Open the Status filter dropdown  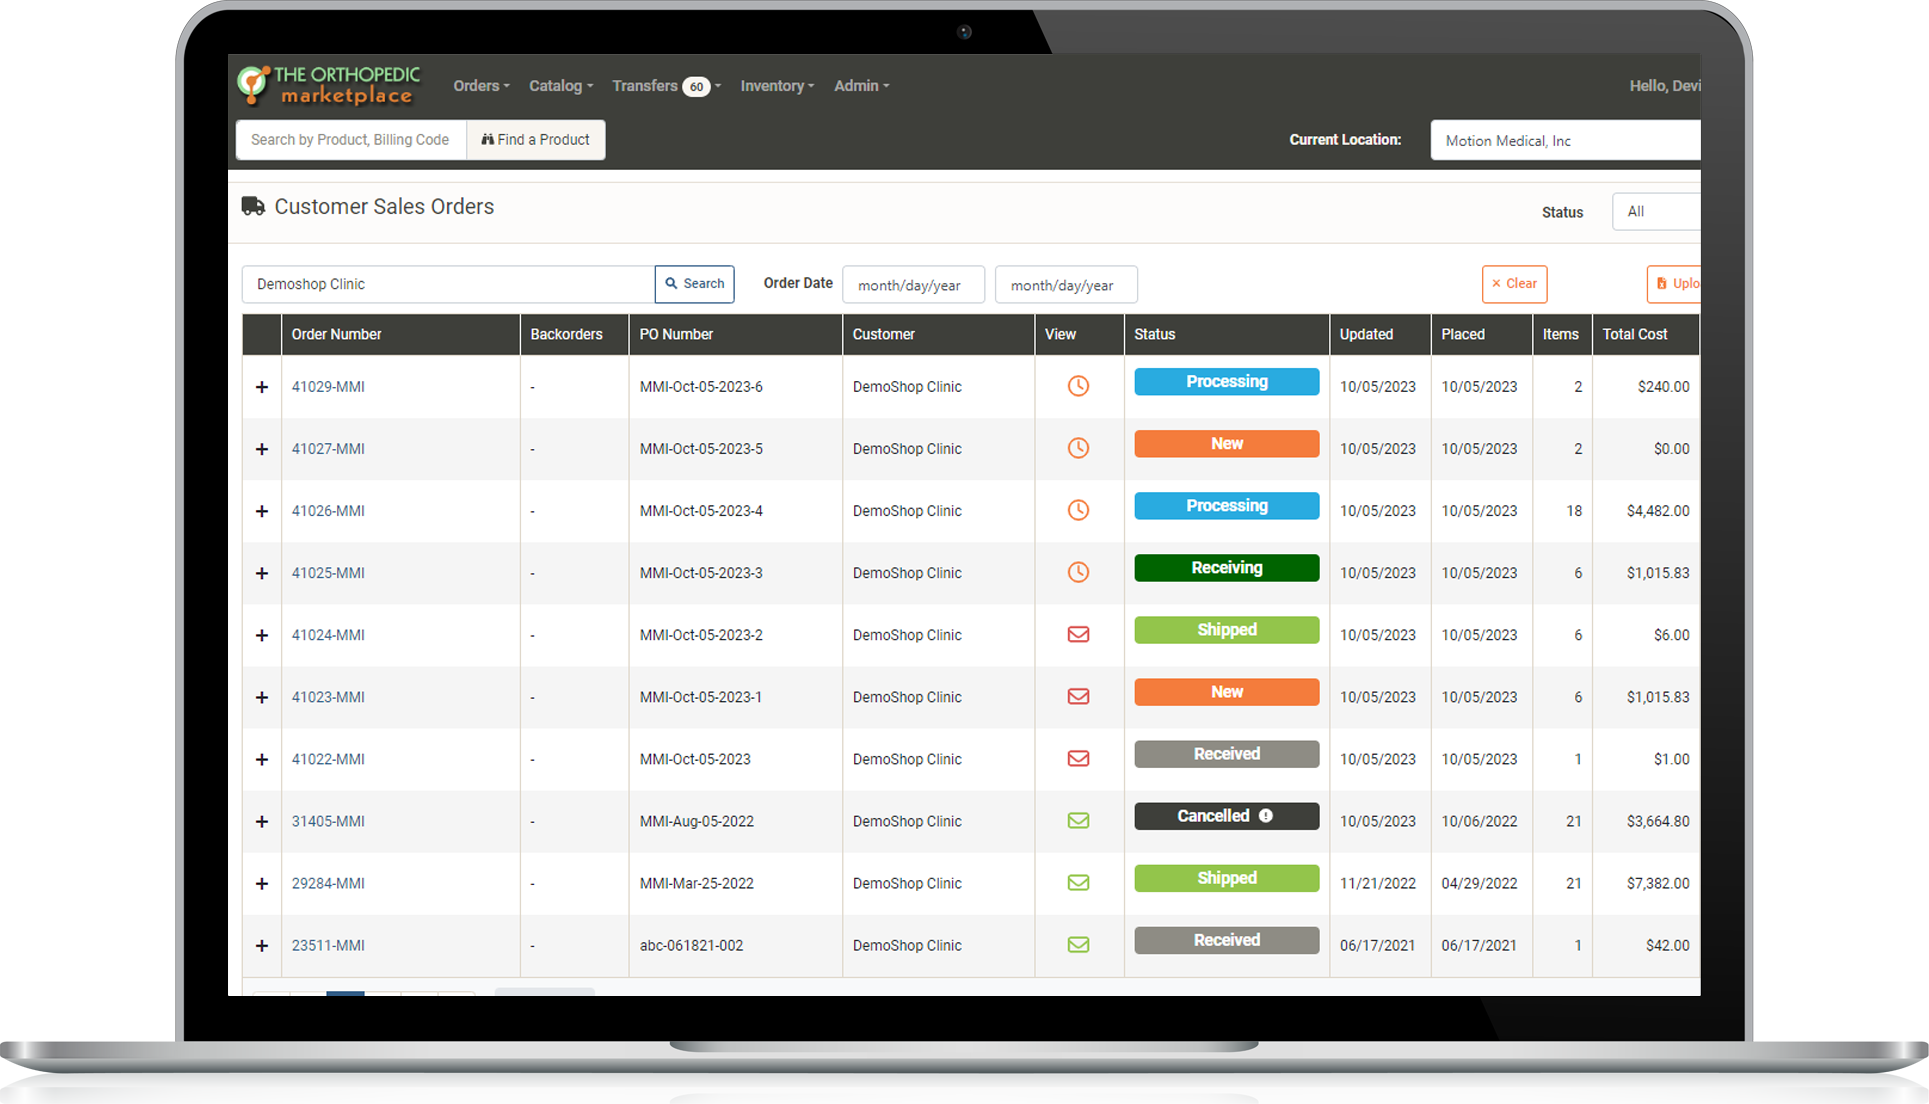coord(1655,212)
